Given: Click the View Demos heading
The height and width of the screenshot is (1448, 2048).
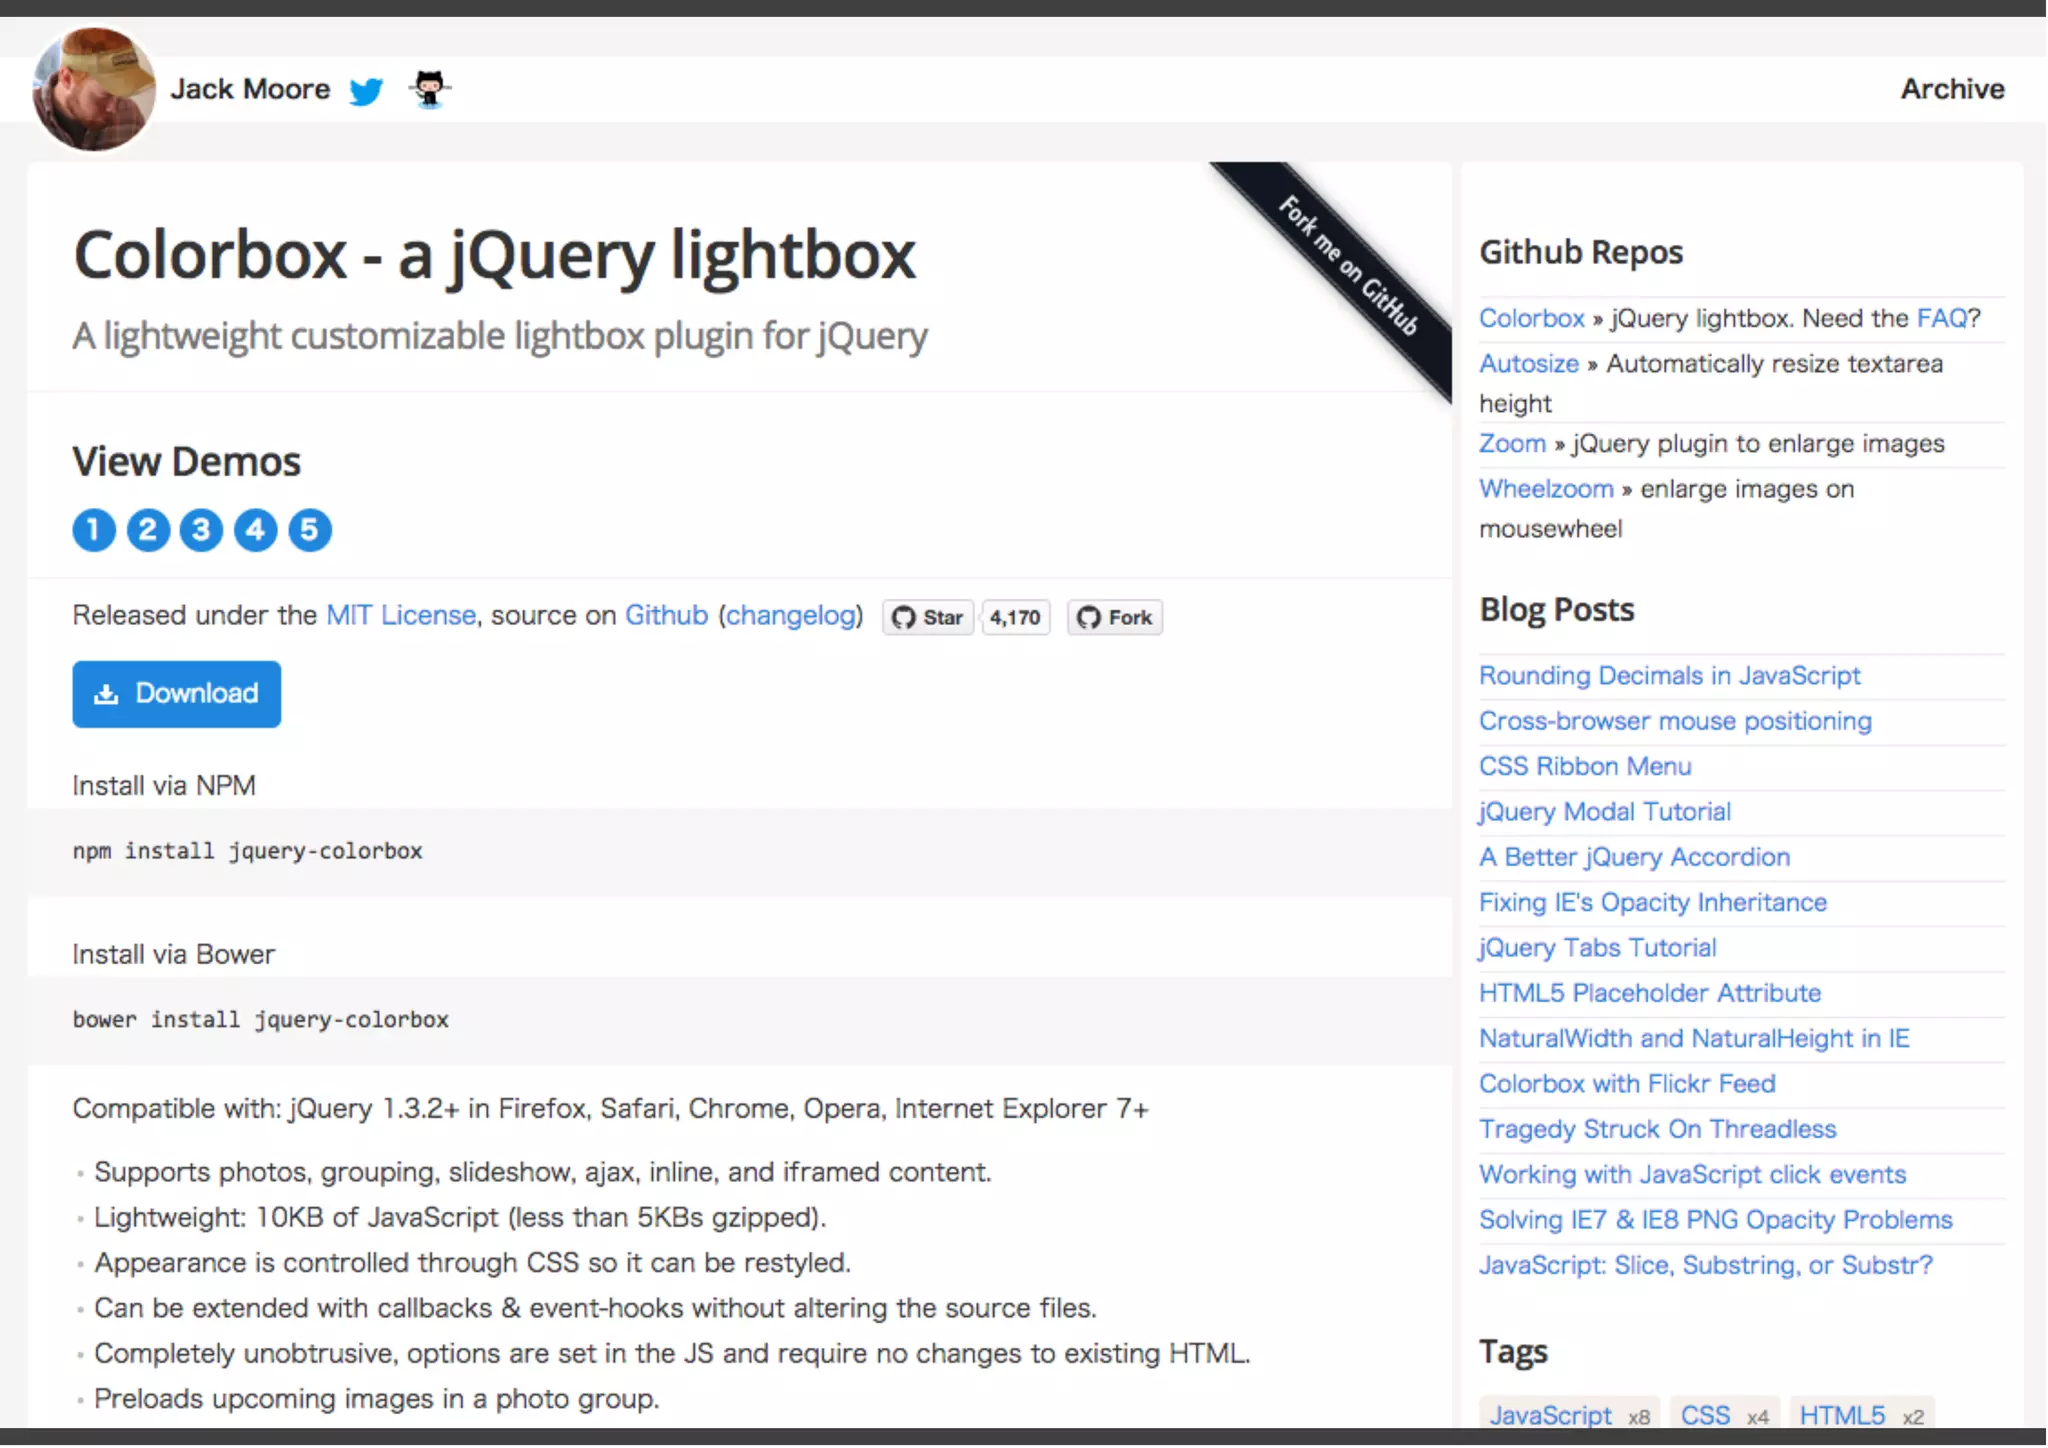Looking at the screenshot, I should click(x=186, y=462).
